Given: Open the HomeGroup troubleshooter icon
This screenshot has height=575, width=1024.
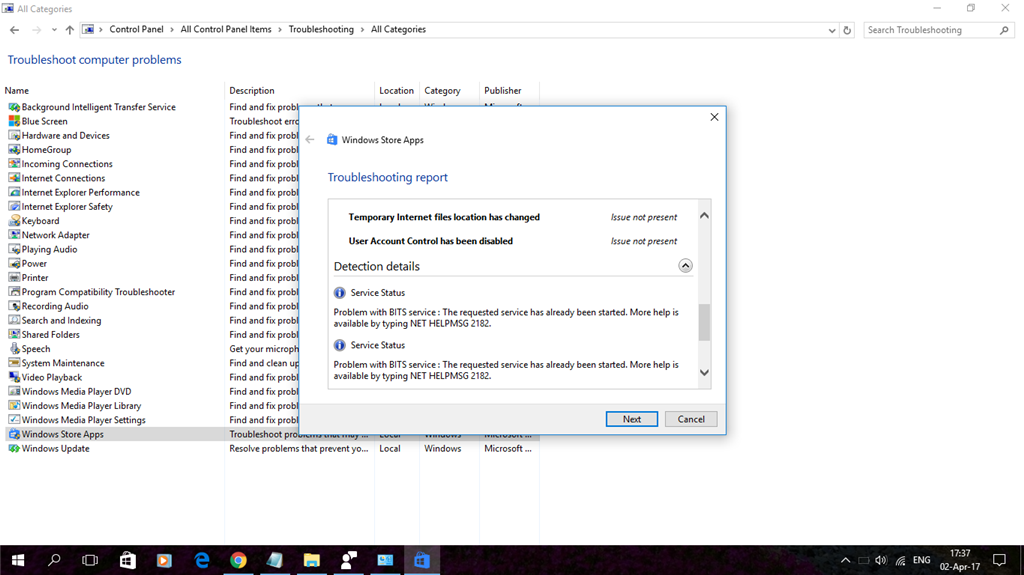Looking at the screenshot, I should point(14,150).
